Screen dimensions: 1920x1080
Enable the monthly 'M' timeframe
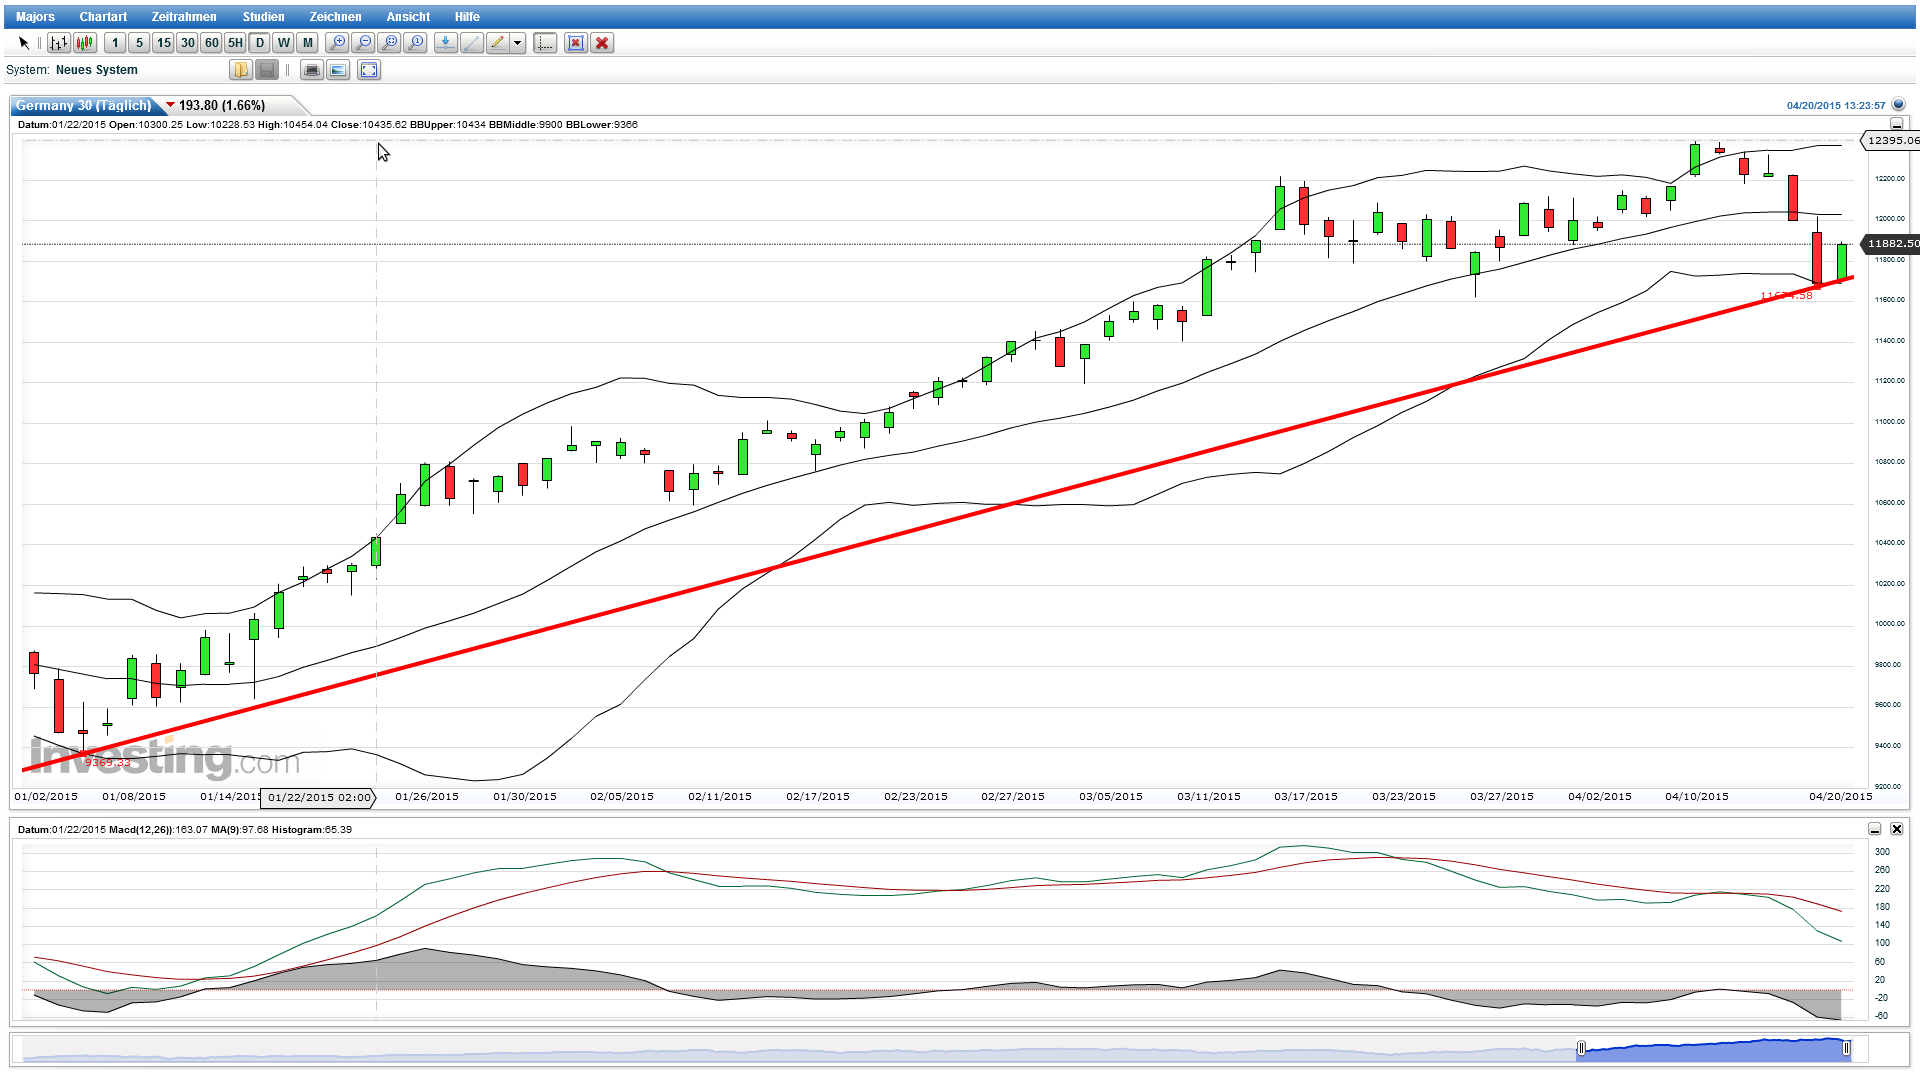click(x=307, y=43)
